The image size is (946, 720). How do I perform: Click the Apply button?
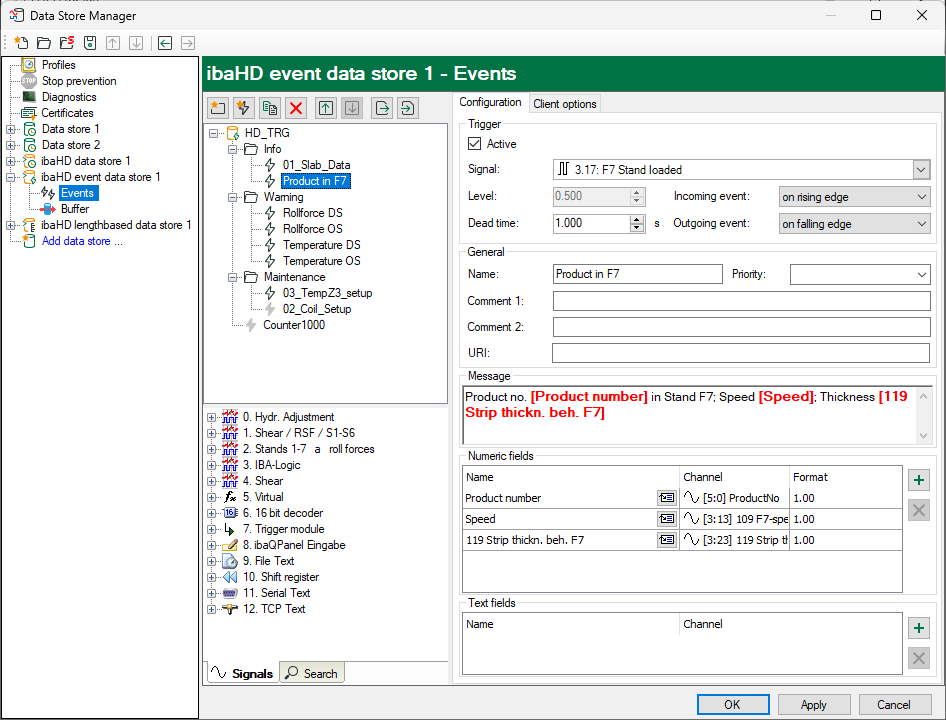813,704
